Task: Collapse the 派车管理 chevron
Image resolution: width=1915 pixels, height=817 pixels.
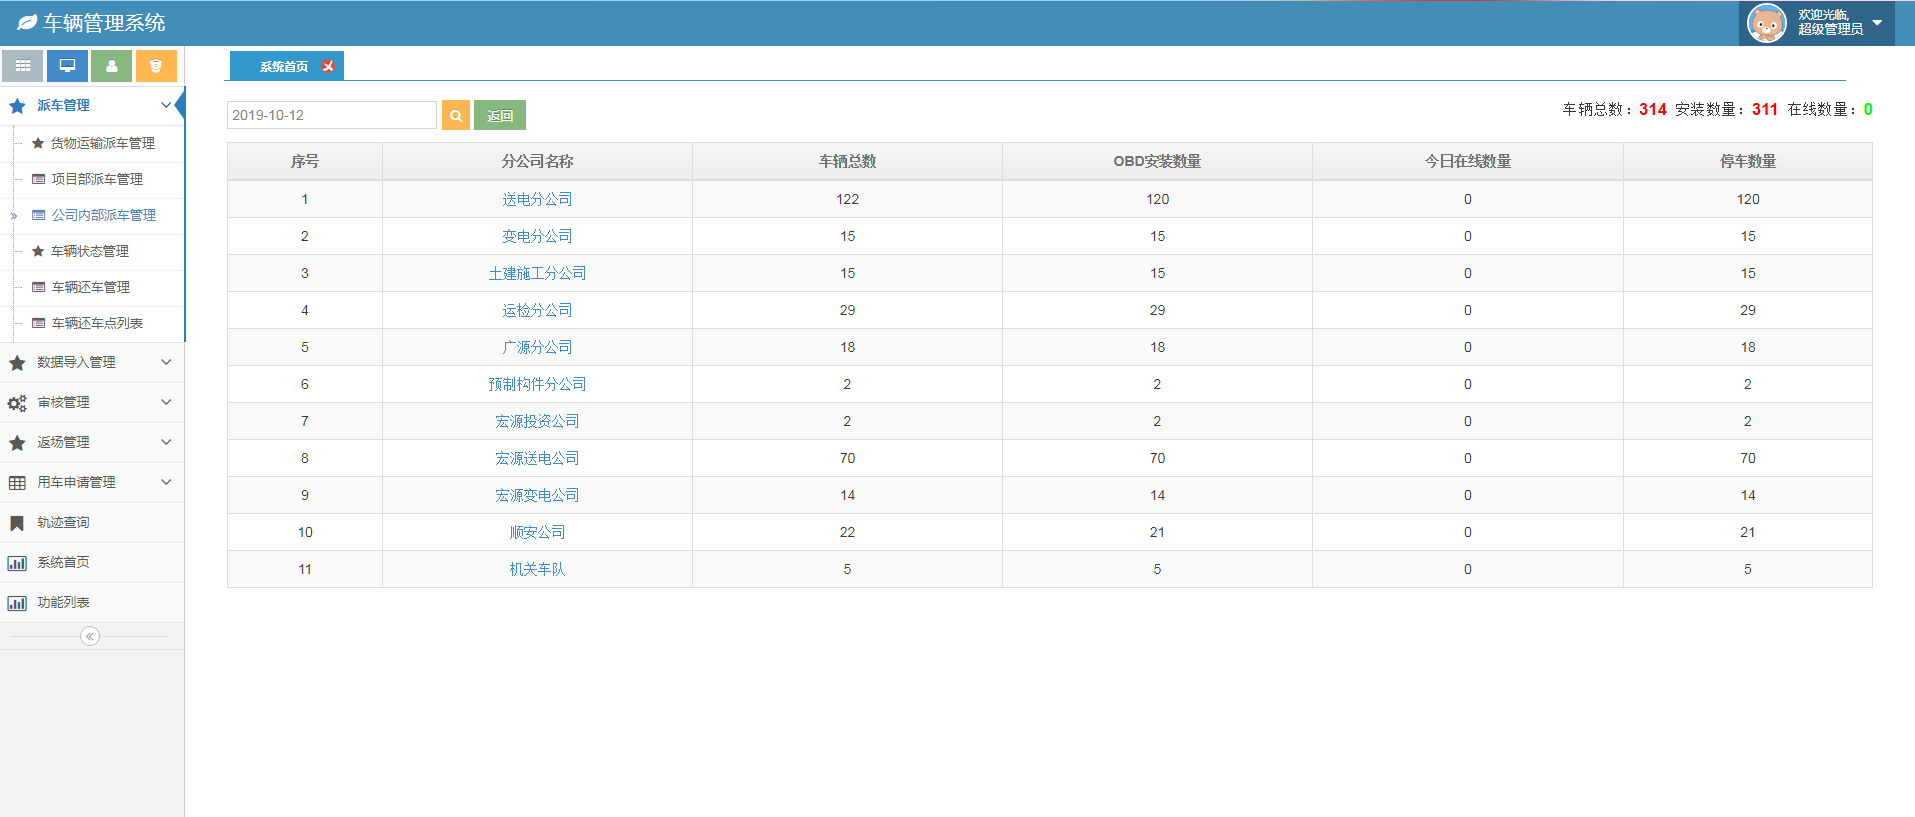Action: 166,105
